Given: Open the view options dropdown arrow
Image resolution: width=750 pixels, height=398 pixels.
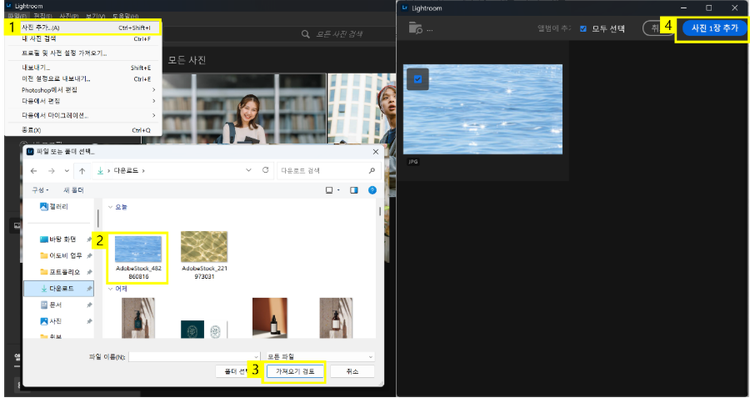Looking at the screenshot, I should point(339,190).
